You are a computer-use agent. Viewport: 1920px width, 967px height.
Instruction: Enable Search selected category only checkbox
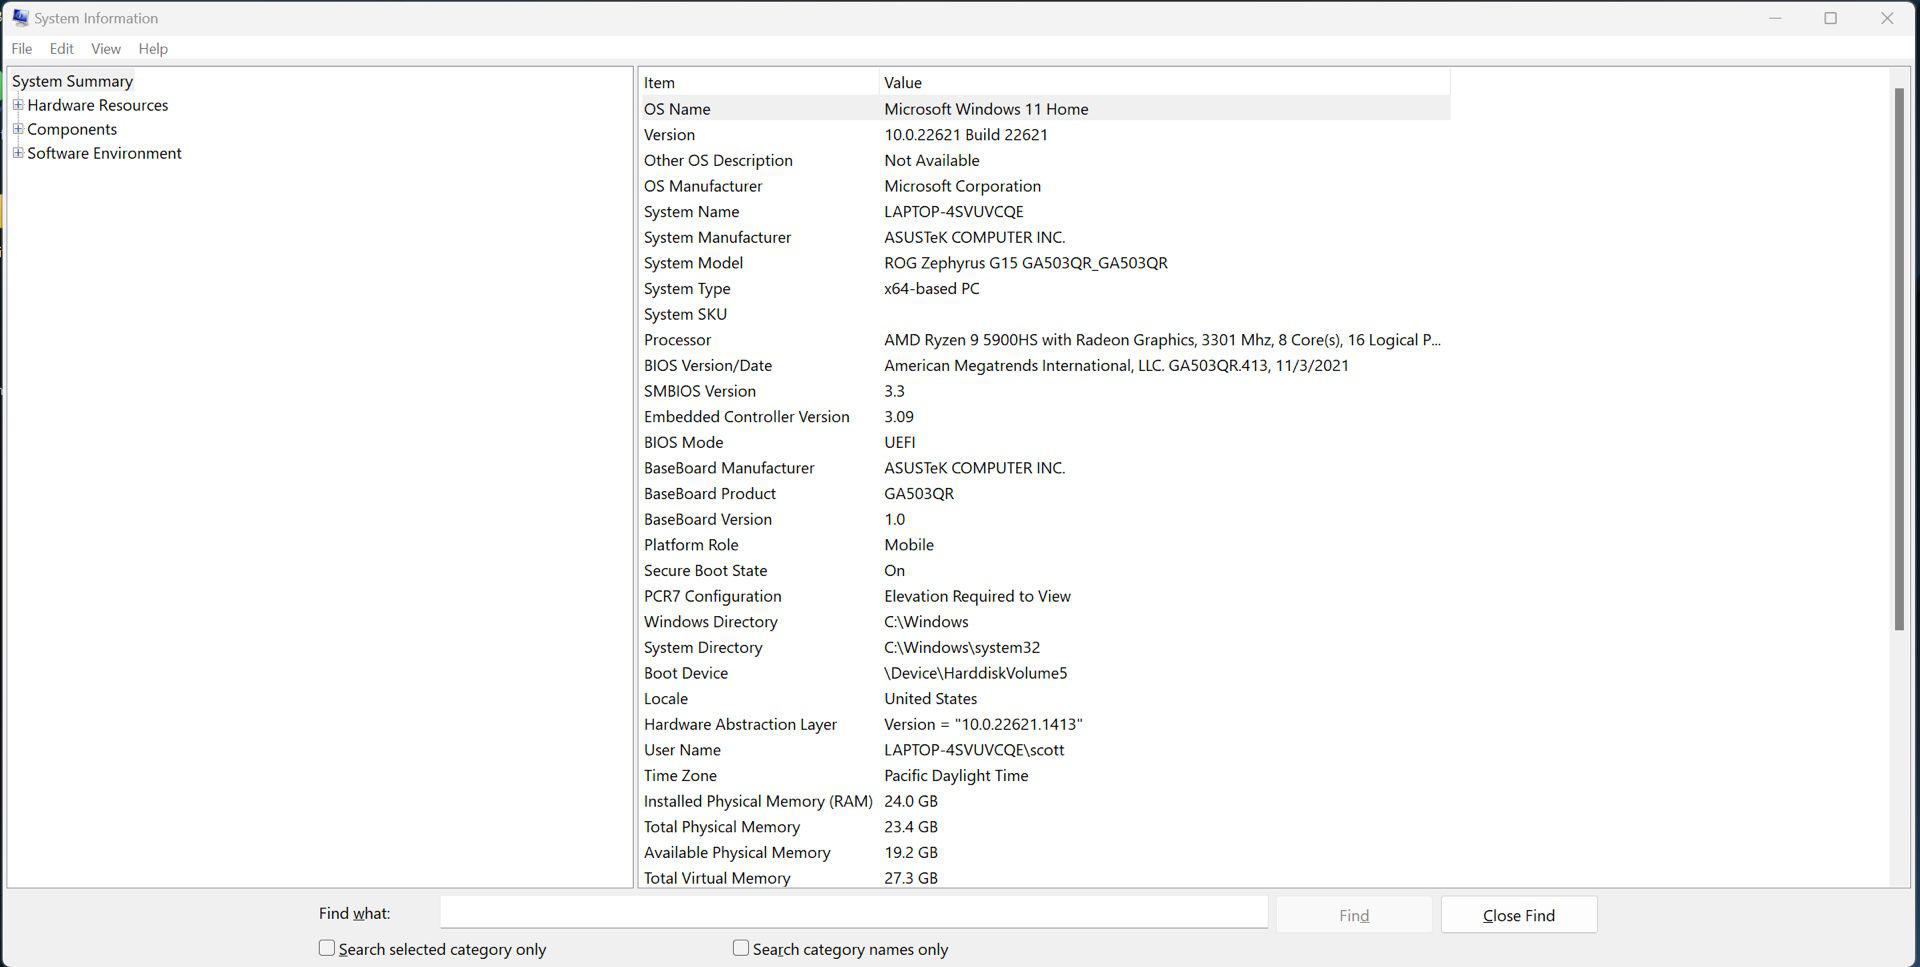pos(327,947)
